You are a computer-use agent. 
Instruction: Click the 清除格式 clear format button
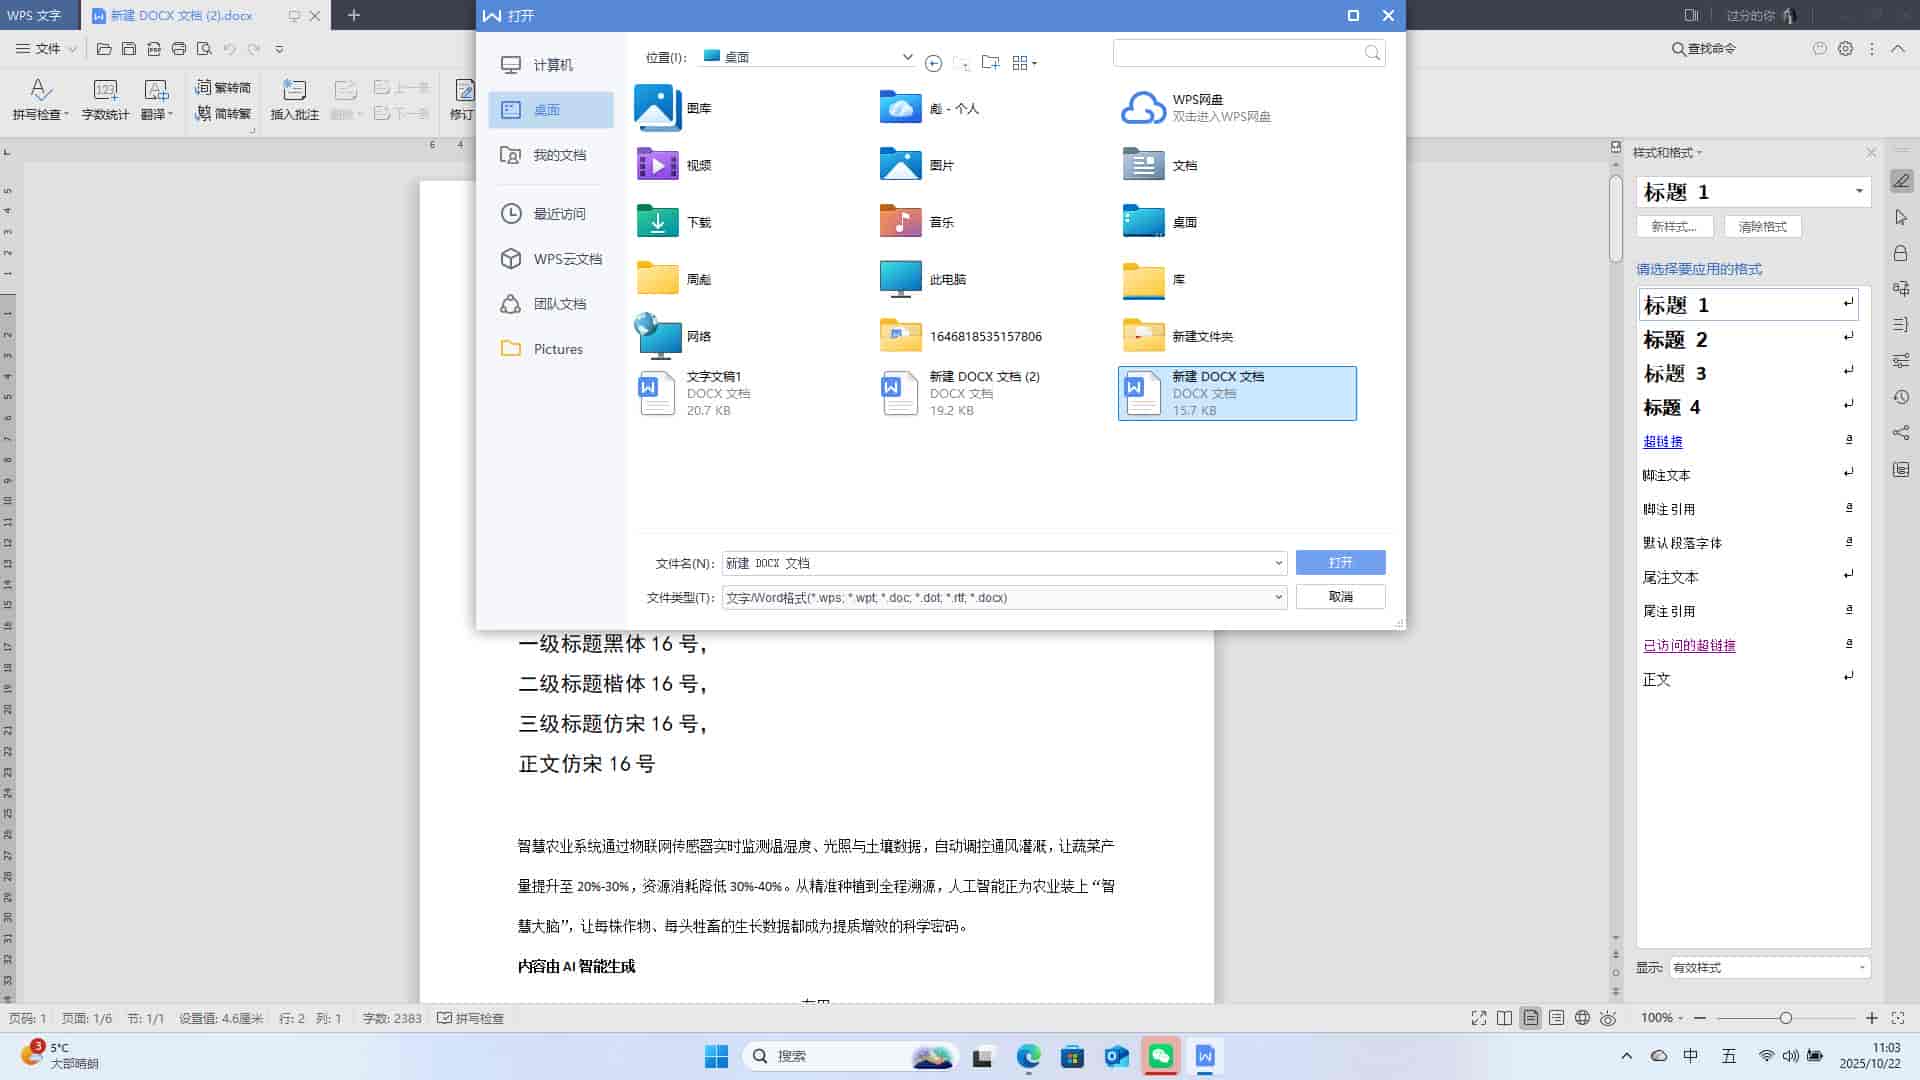pyautogui.click(x=1762, y=226)
